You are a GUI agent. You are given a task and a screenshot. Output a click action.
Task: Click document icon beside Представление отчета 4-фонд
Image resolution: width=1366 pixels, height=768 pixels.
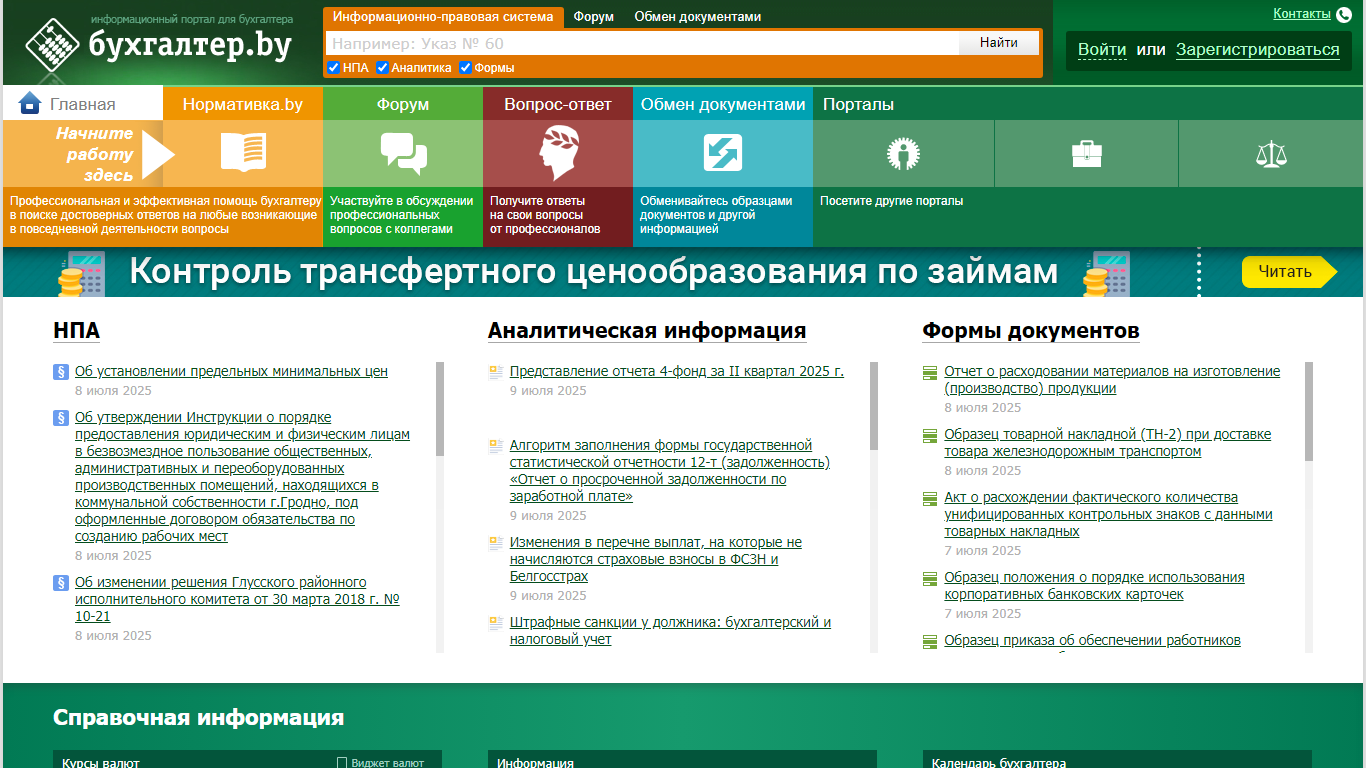(495, 372)
